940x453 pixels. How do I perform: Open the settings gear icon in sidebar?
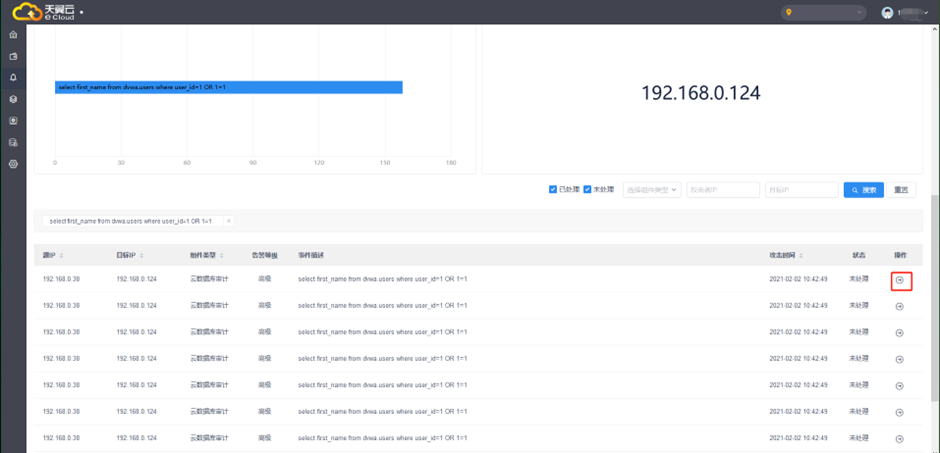coord(13,163)
